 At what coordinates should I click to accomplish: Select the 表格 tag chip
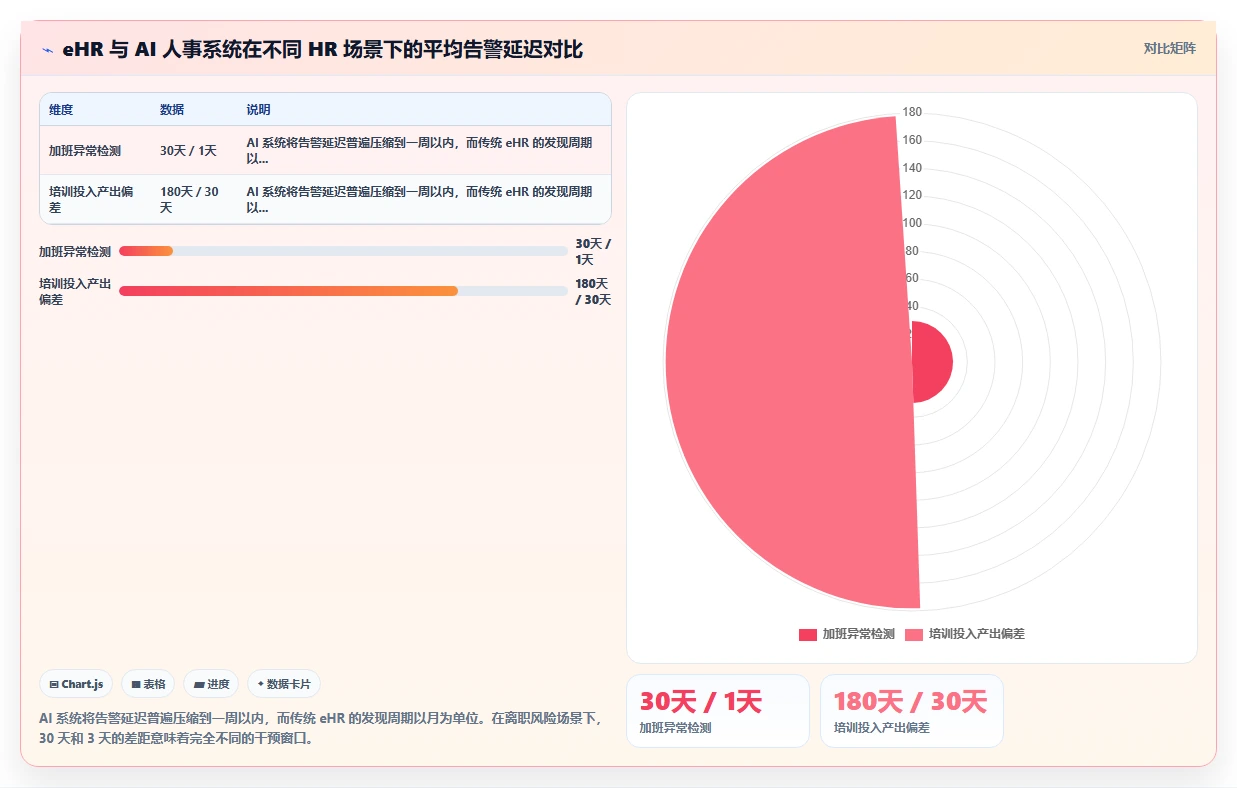pyautogui.click(x=148, y=684)
